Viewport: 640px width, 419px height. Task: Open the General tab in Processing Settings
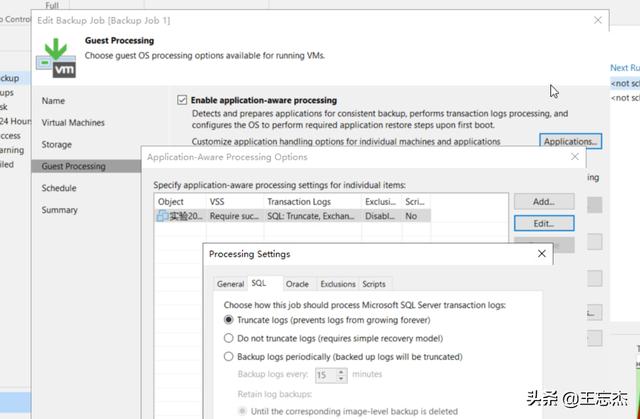[230, 284]
